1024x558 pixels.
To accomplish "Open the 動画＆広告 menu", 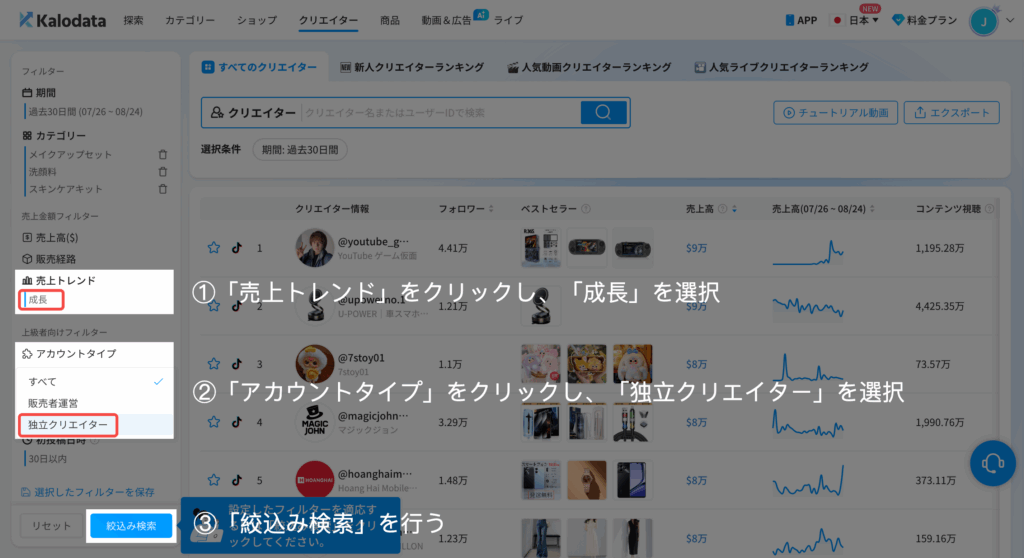I will point(446,20).
